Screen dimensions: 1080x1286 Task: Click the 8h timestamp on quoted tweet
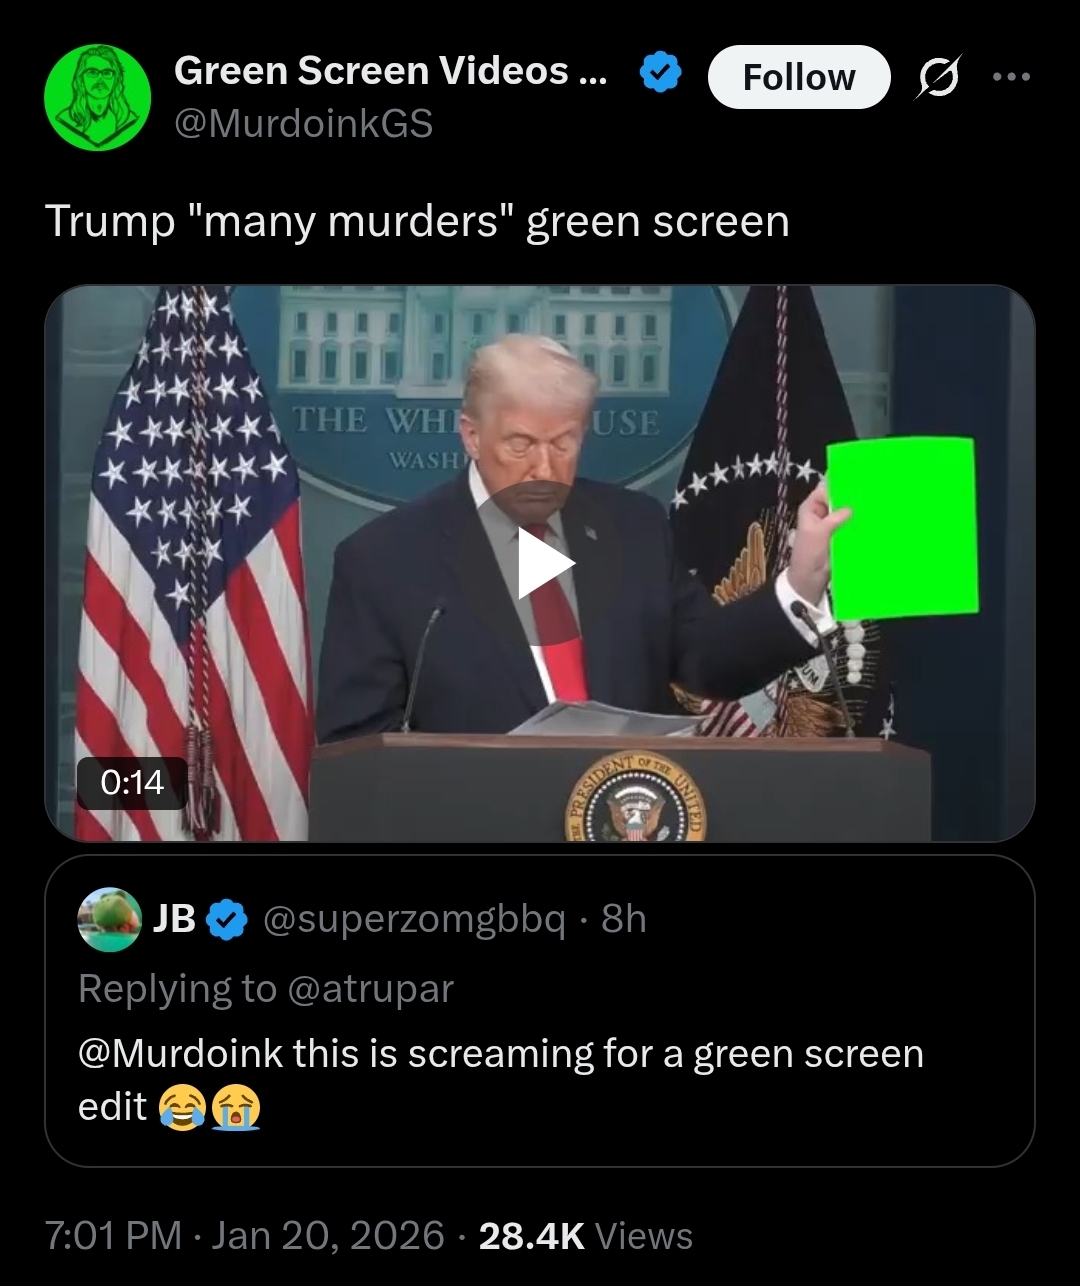coord(624,919)
